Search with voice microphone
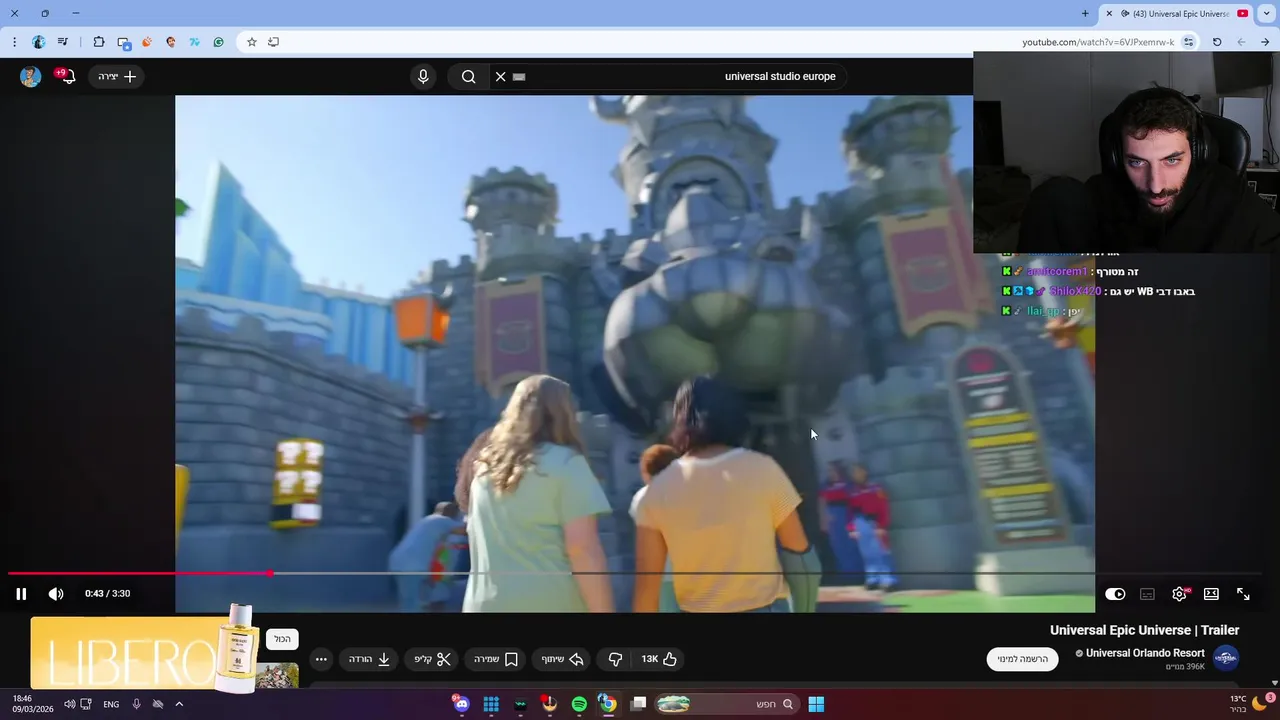Viewport: 1280px width, 720px height. coord(423,76)
